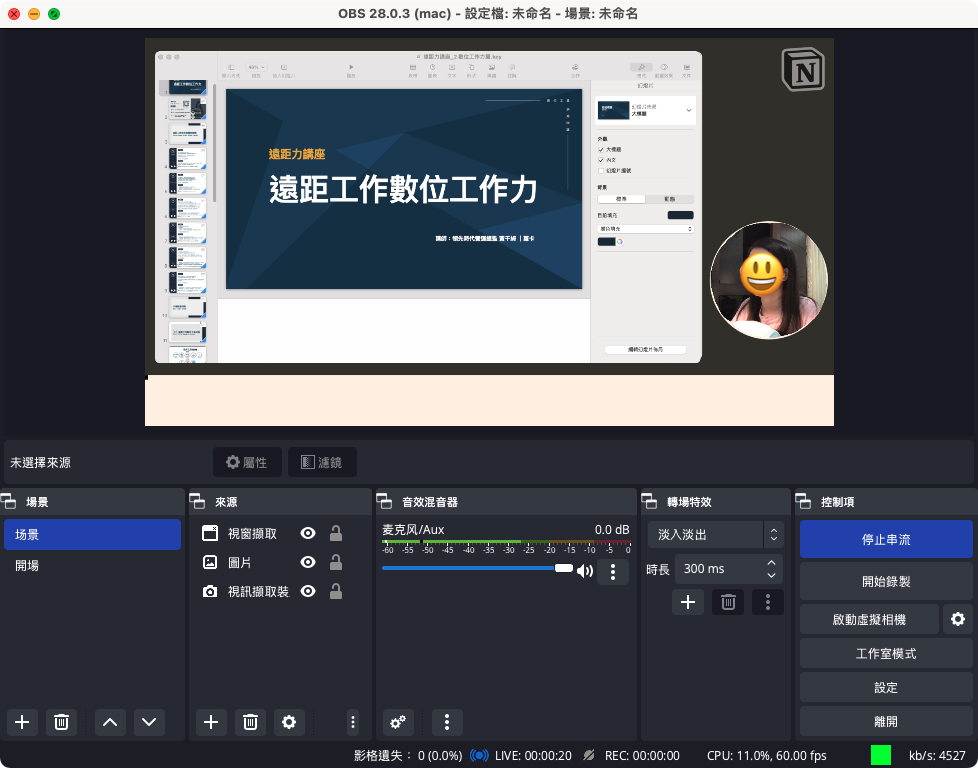
Task: Decrease 時長 duration with down stepper
Action: tap(772, 575)
